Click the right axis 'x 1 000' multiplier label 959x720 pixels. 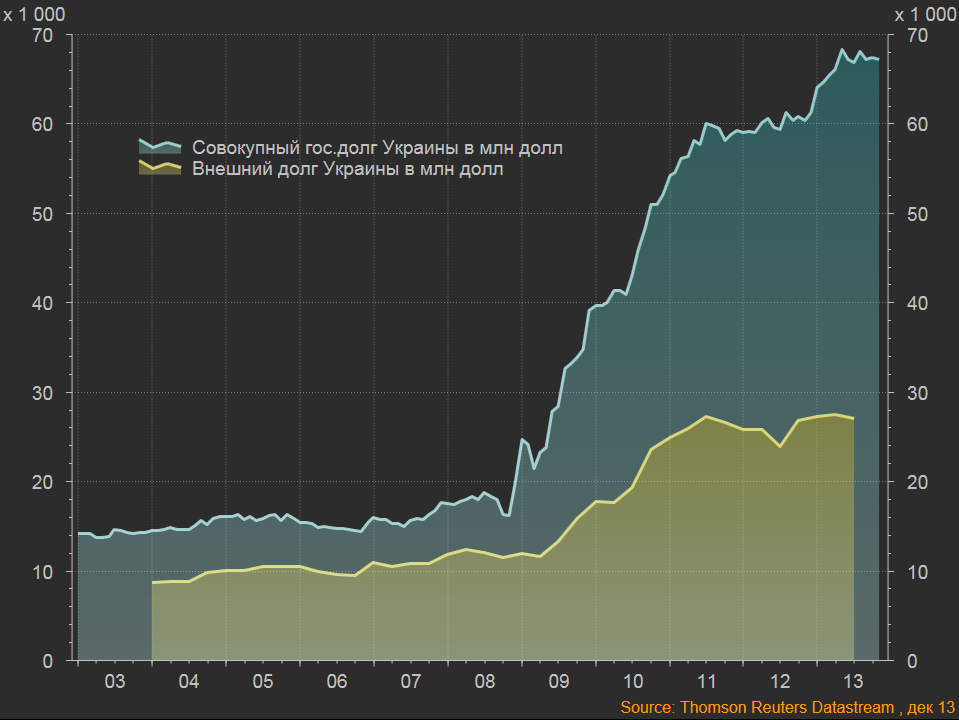tap(925, 14)
